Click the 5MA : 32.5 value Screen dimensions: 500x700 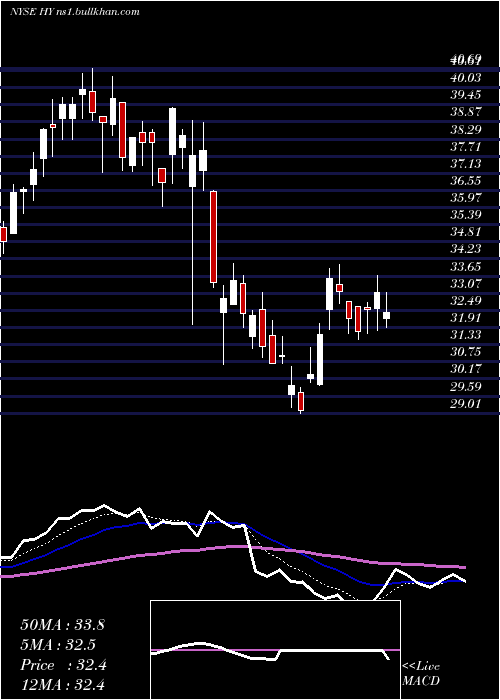58,645
